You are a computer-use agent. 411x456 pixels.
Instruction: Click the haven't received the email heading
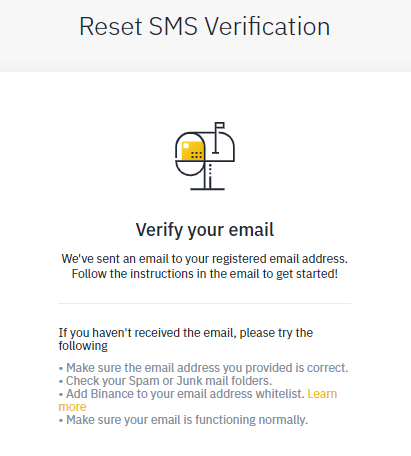pos(186,339)
